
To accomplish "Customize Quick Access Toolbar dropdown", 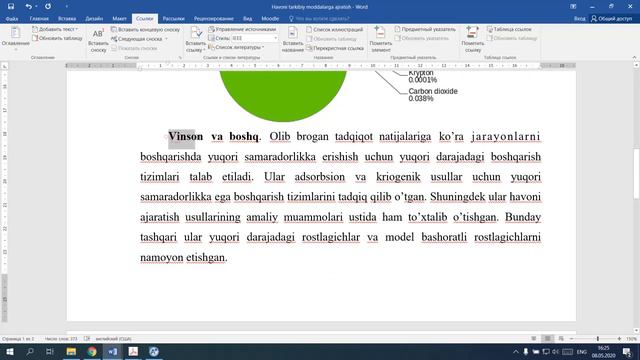I will point(66,7).
